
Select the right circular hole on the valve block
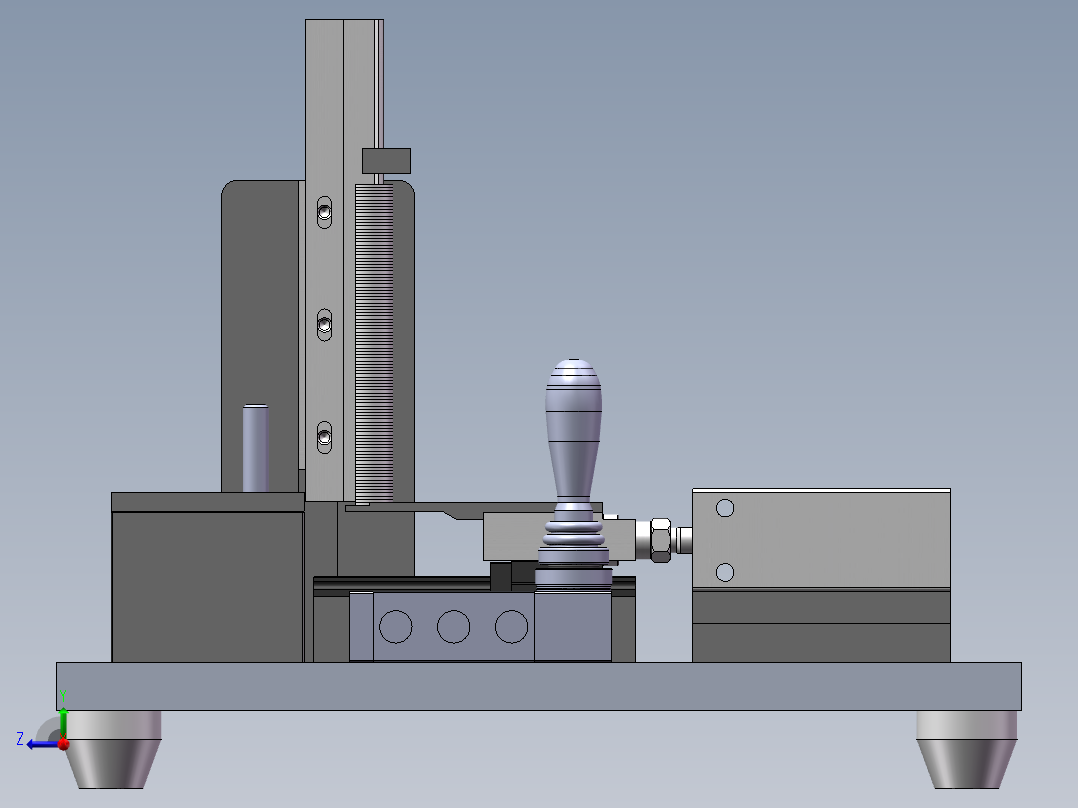click(512, 626)
